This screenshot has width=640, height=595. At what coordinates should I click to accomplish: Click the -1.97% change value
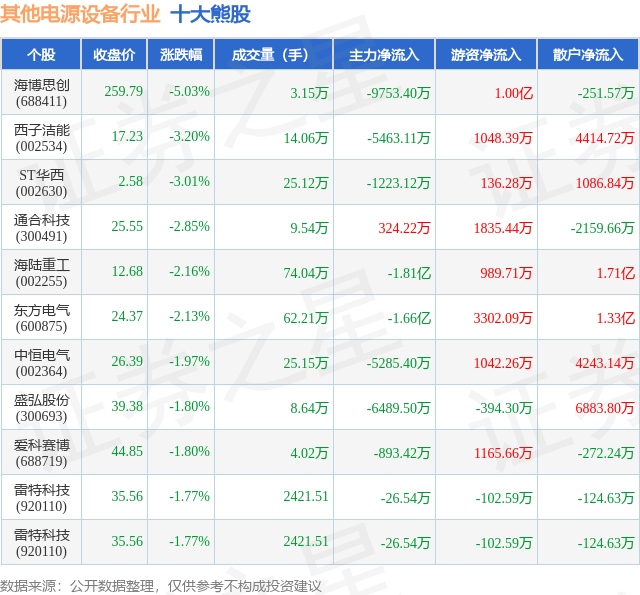[189, 361]
